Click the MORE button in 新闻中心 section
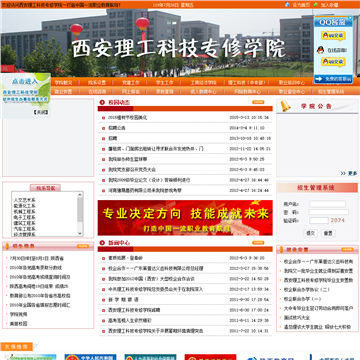 258,243
